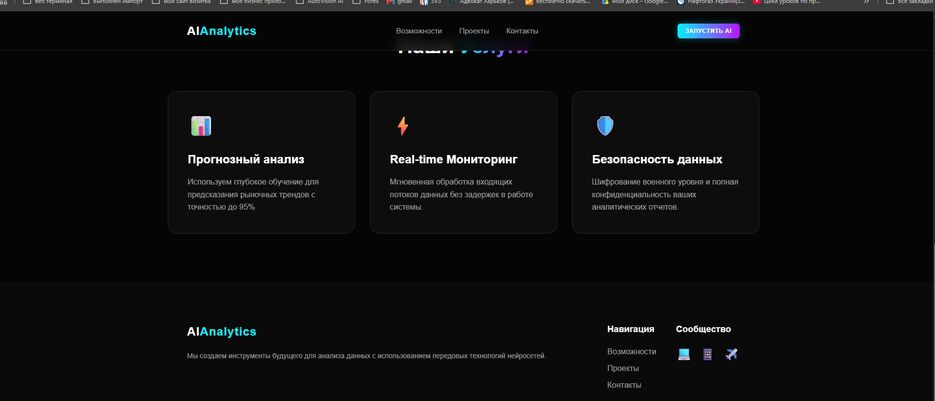Click the AIAnalytics logo in the header
The width and height of the screenshot is (935, 401).
click(221, 31)
